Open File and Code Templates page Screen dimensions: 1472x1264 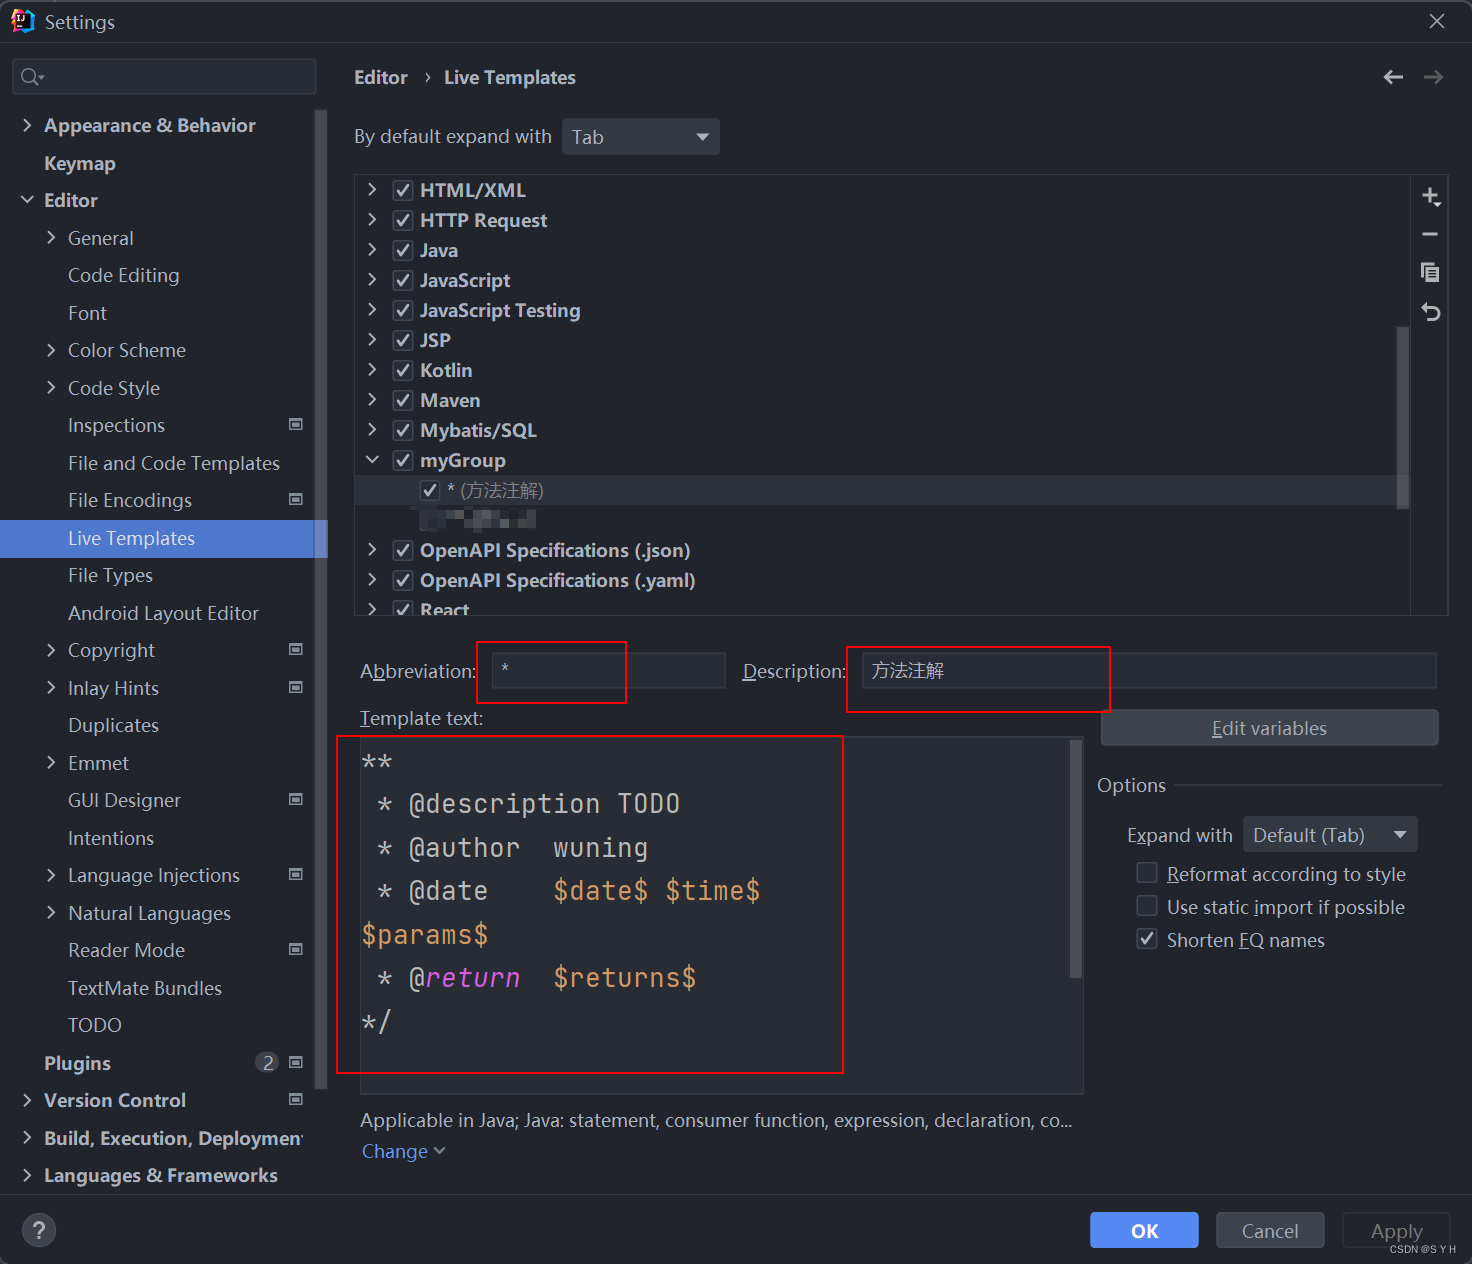coord(174,463)
